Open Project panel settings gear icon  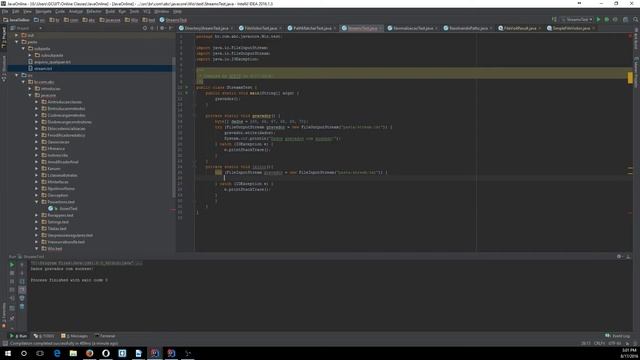click(x=162, y=28)
